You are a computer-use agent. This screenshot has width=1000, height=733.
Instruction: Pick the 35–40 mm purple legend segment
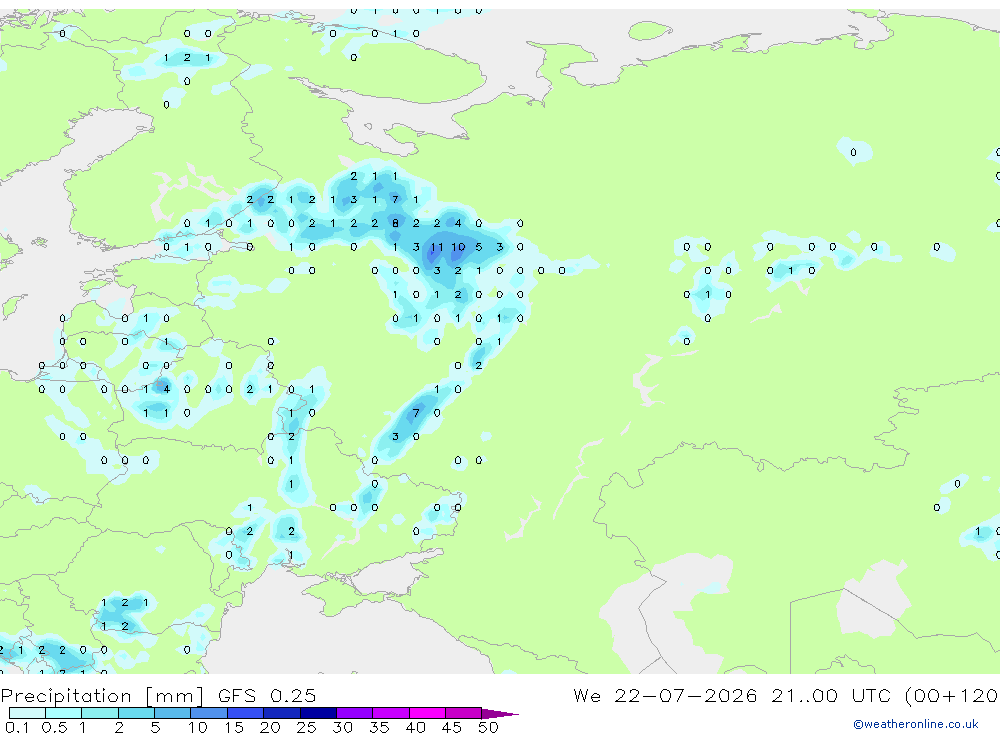390,713
